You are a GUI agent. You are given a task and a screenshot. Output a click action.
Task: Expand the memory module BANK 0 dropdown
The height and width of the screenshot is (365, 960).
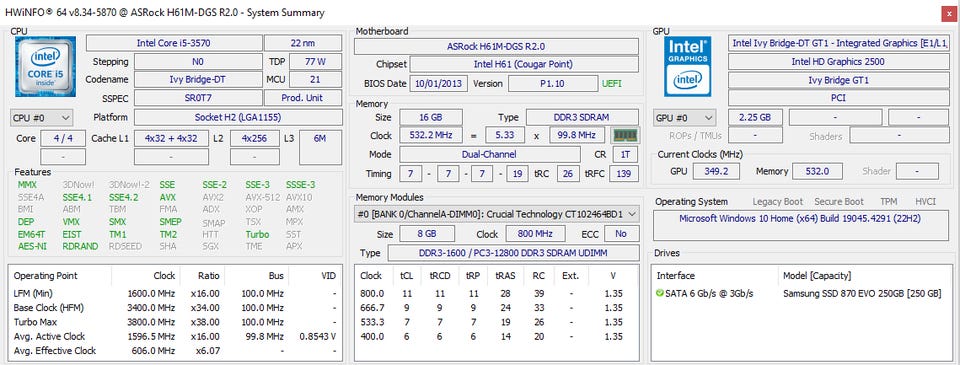coord(497,214)
